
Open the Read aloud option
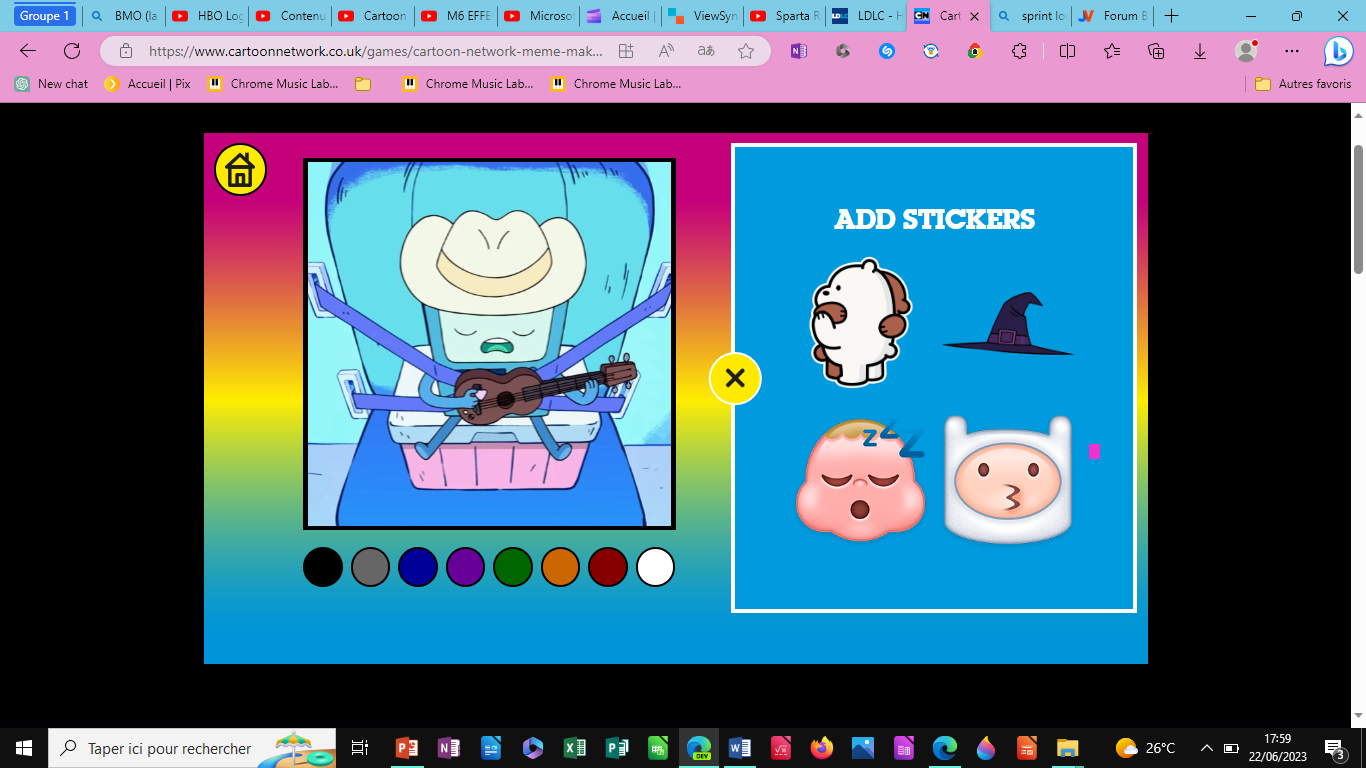666,51
